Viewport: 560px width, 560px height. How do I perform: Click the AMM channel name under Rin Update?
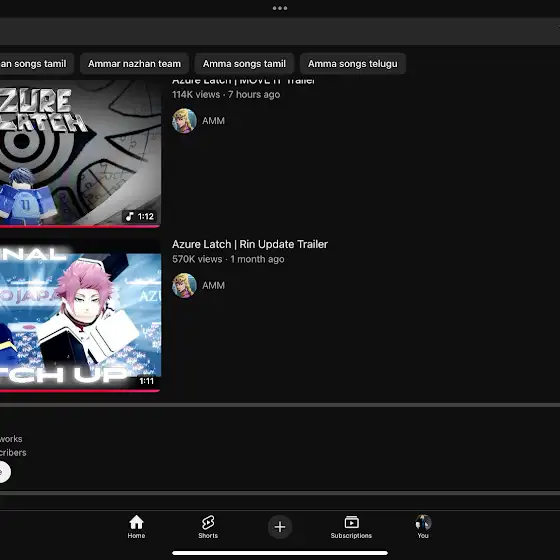coord(213,285)
